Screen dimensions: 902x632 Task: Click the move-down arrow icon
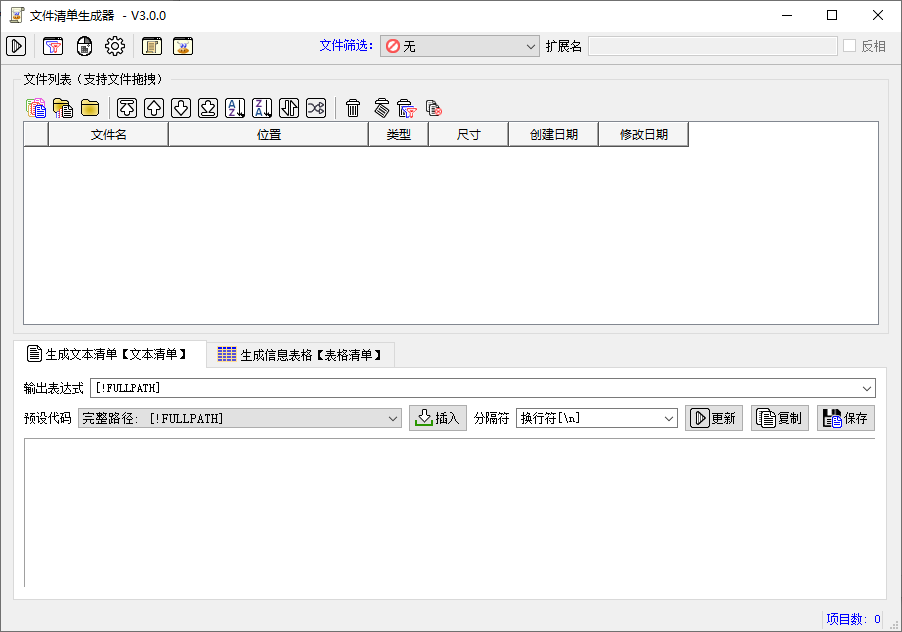click(x=181, y=108)
